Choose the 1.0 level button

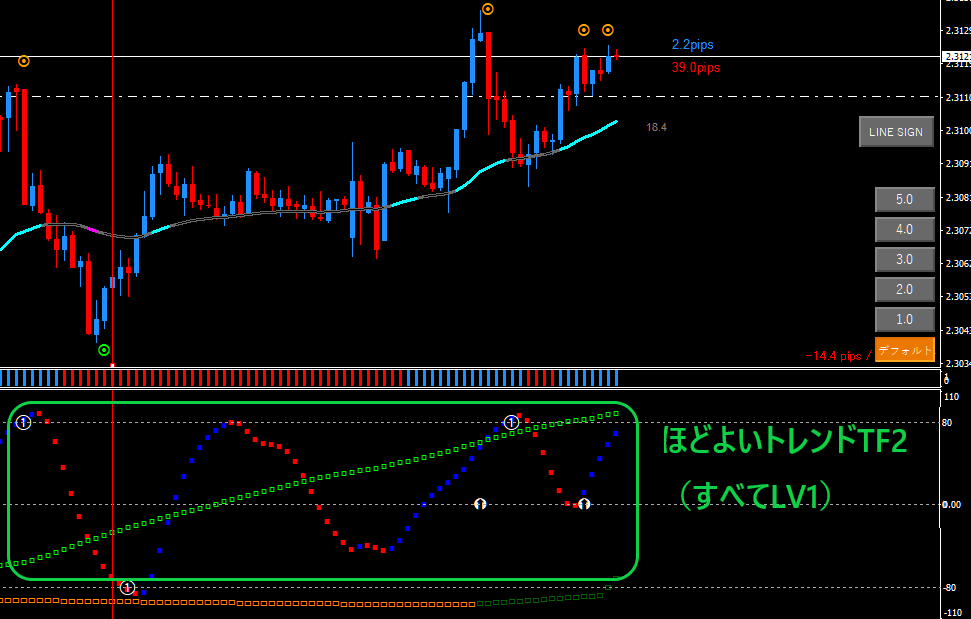tap(904, 320)
